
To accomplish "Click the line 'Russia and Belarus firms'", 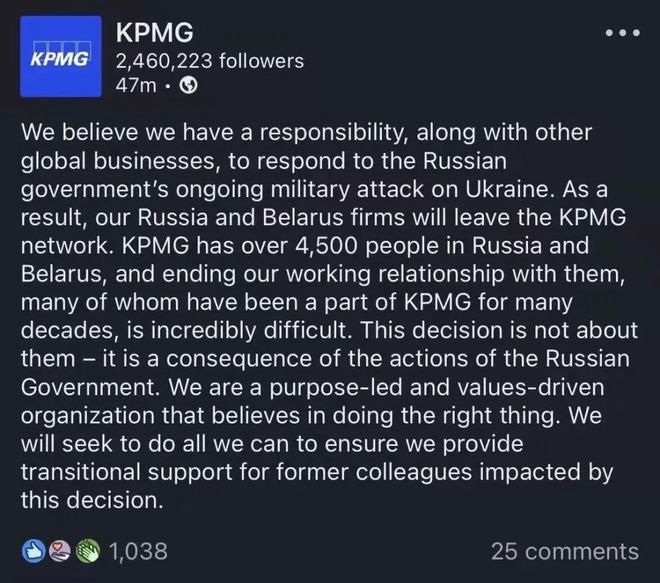I will 323,218.
